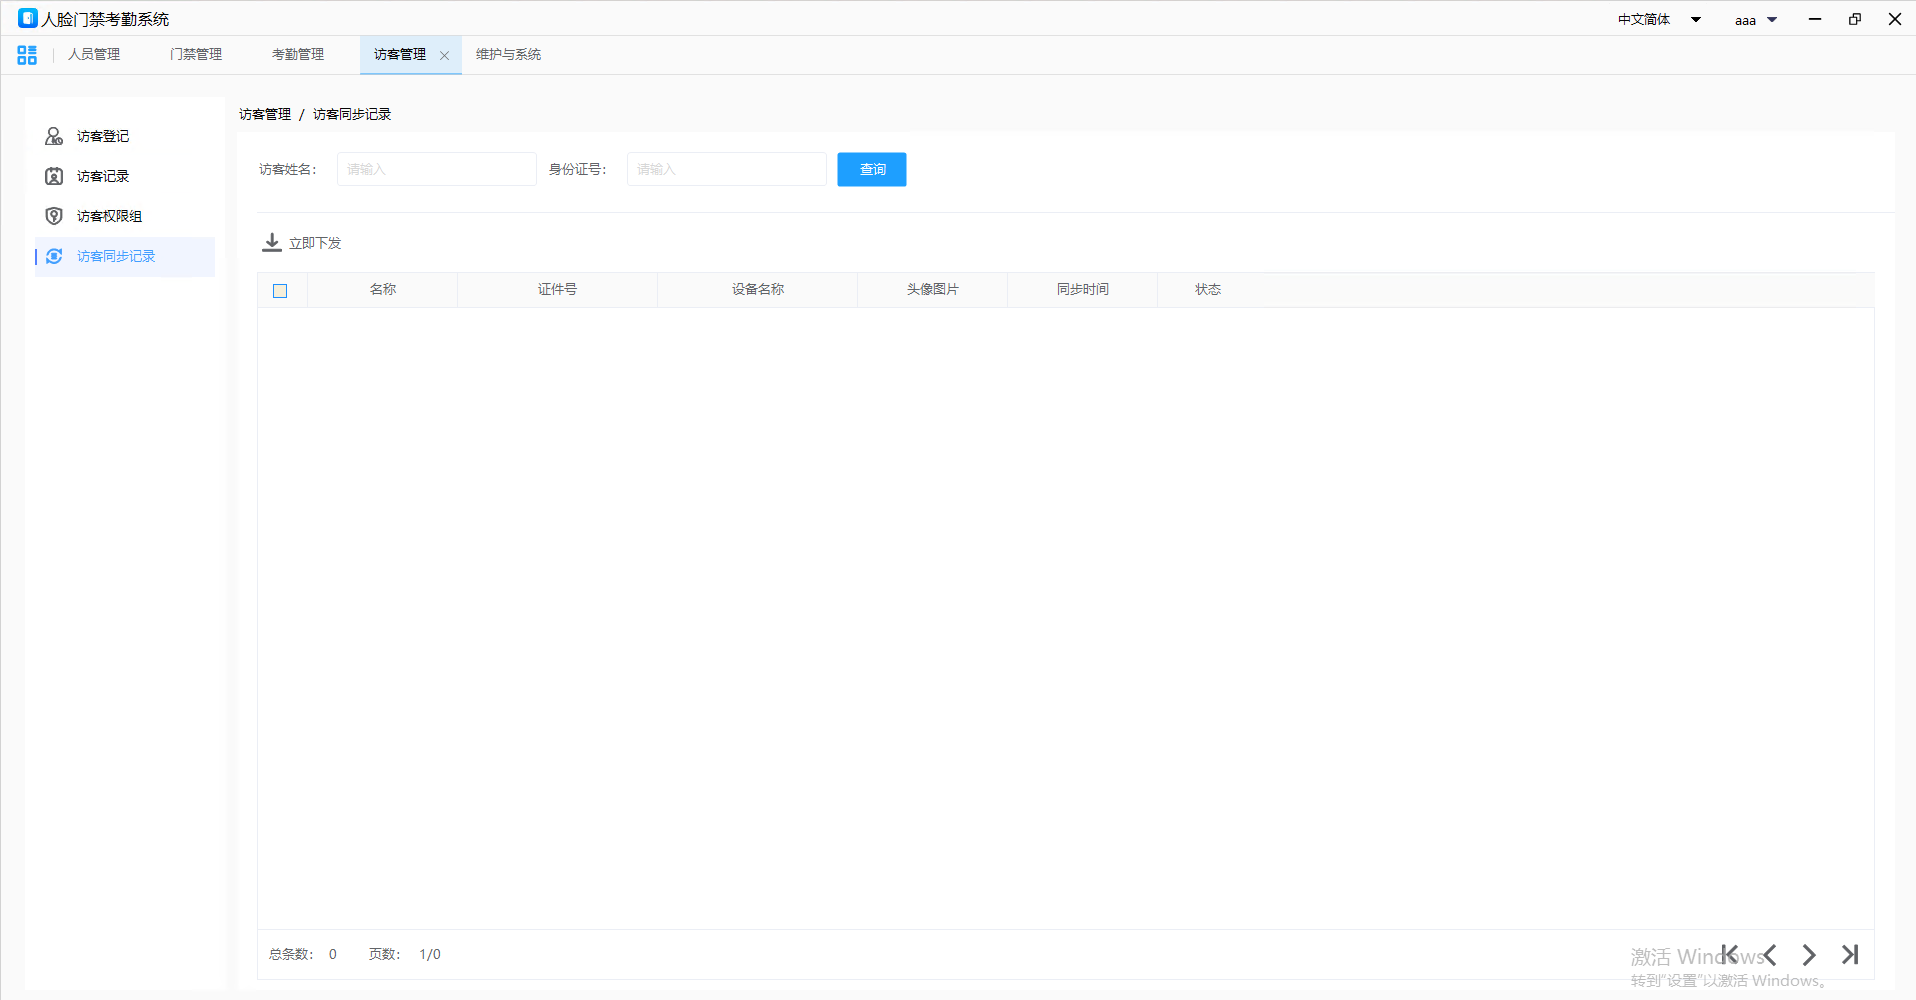Open the app grid menu icon

coord(27,55)
